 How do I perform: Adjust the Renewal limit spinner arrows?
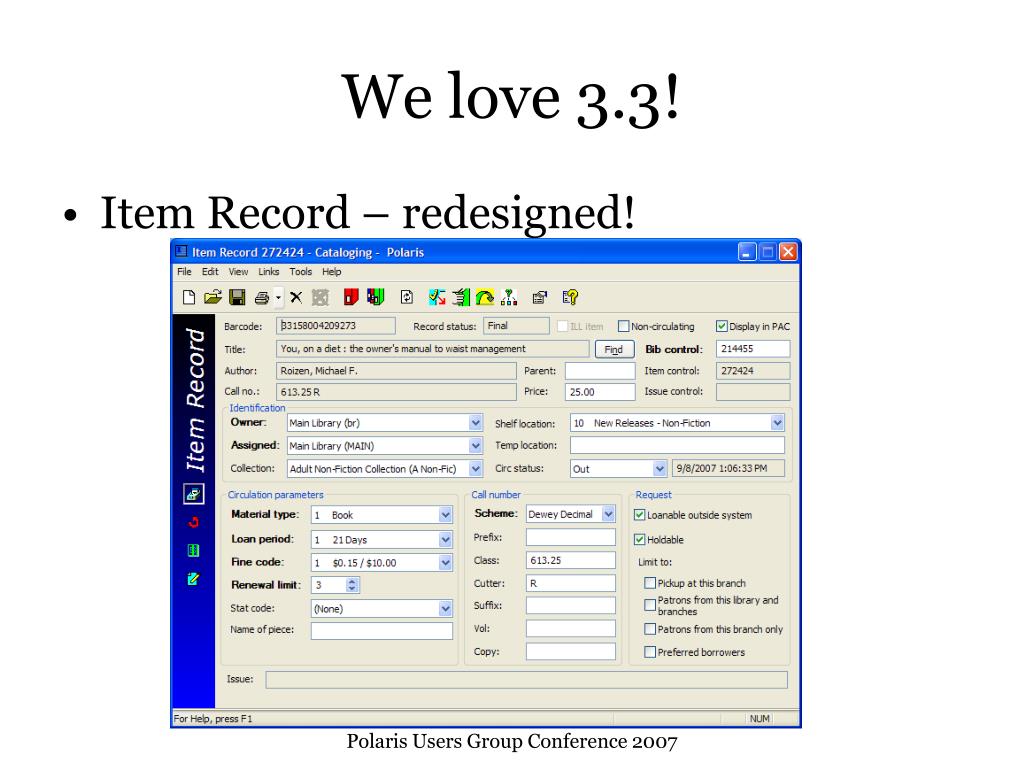(x=352, y=585)
